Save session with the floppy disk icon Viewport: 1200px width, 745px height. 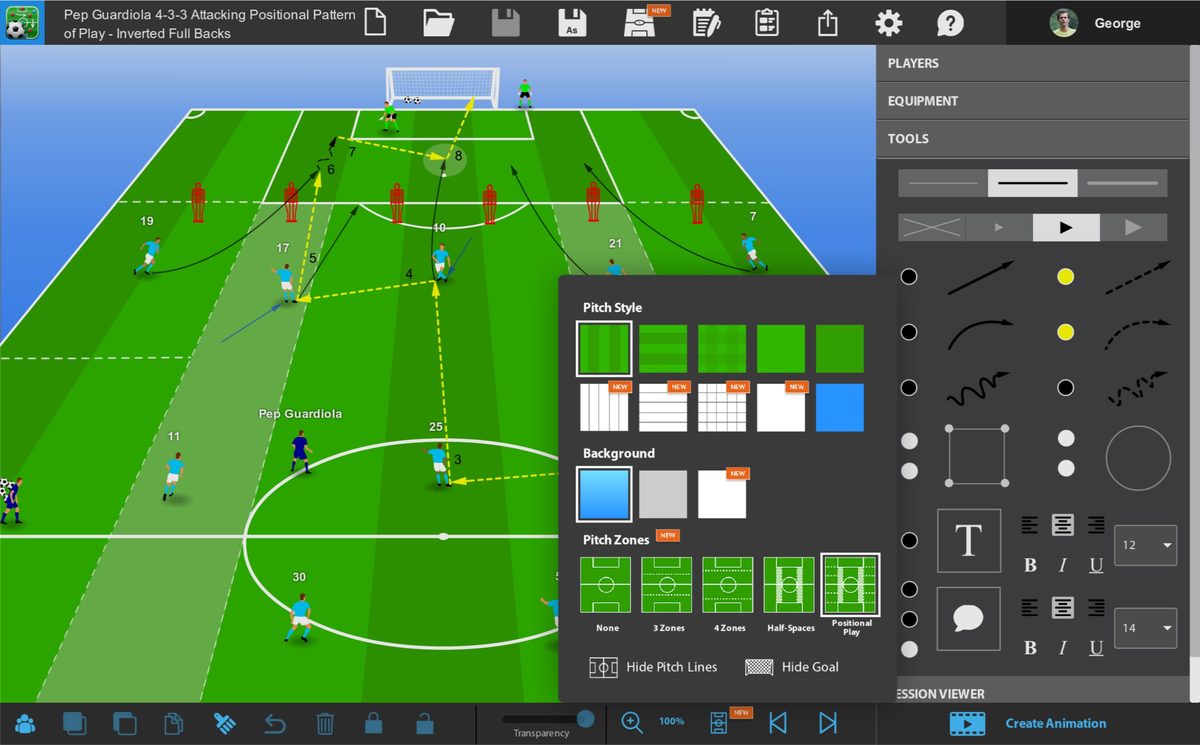[506, 22]
